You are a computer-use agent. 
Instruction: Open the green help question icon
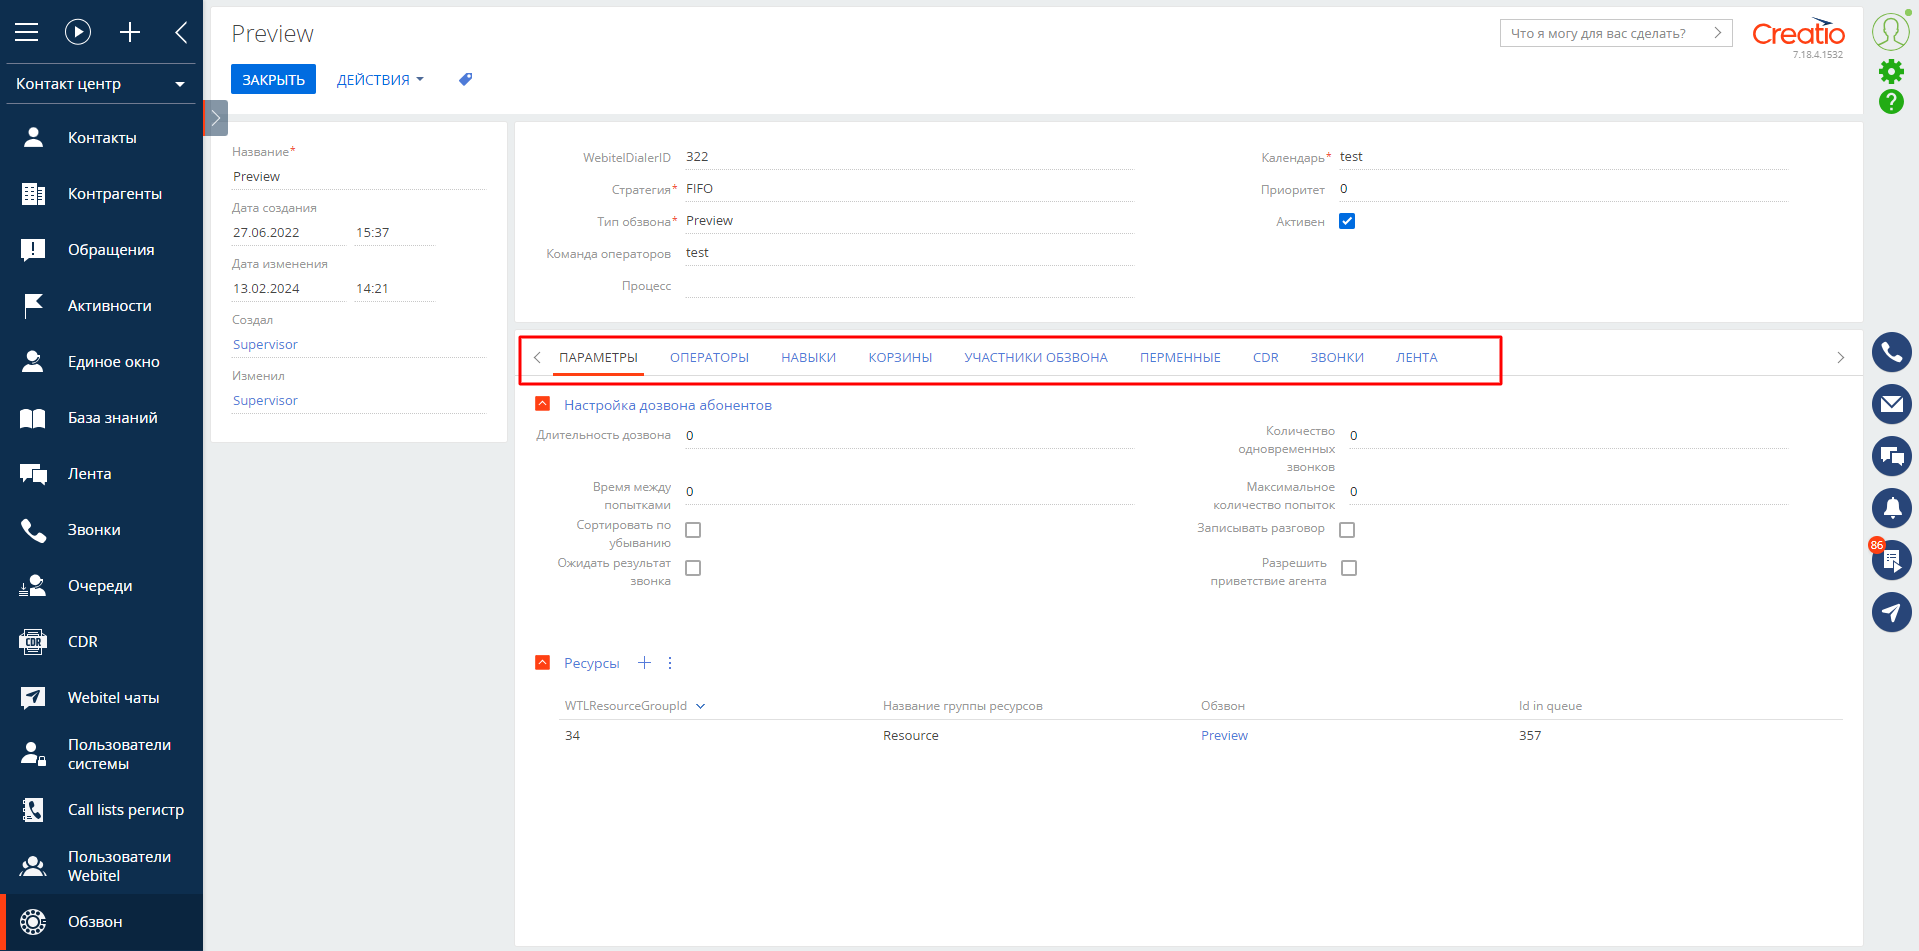[x=1891, y=101]
